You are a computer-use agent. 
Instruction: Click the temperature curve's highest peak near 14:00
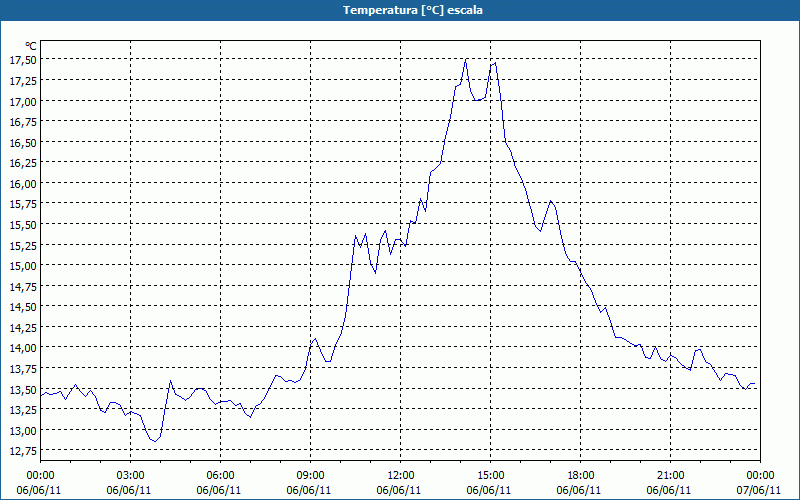tap(466, 59)
